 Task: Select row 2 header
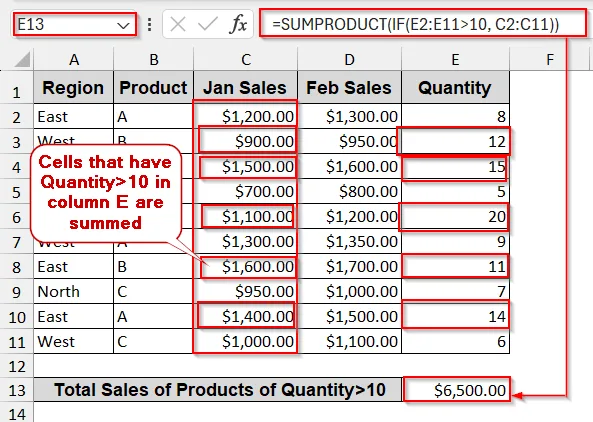click(16, 116)
